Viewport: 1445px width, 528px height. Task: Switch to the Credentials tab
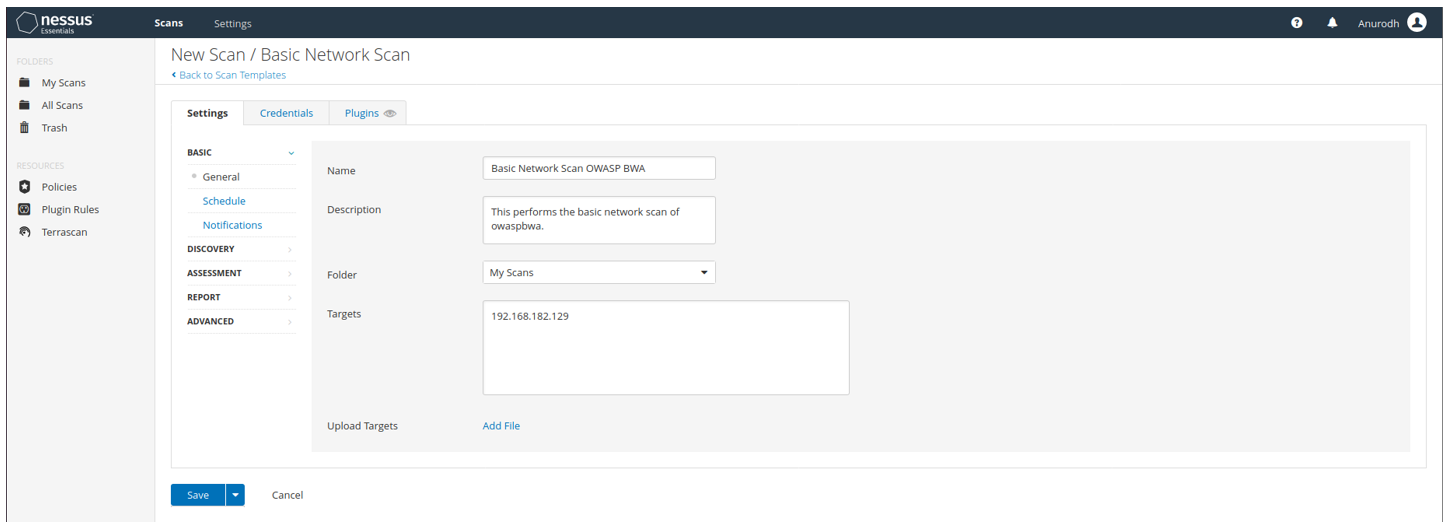pyautogui.click(x=286, y=113)
